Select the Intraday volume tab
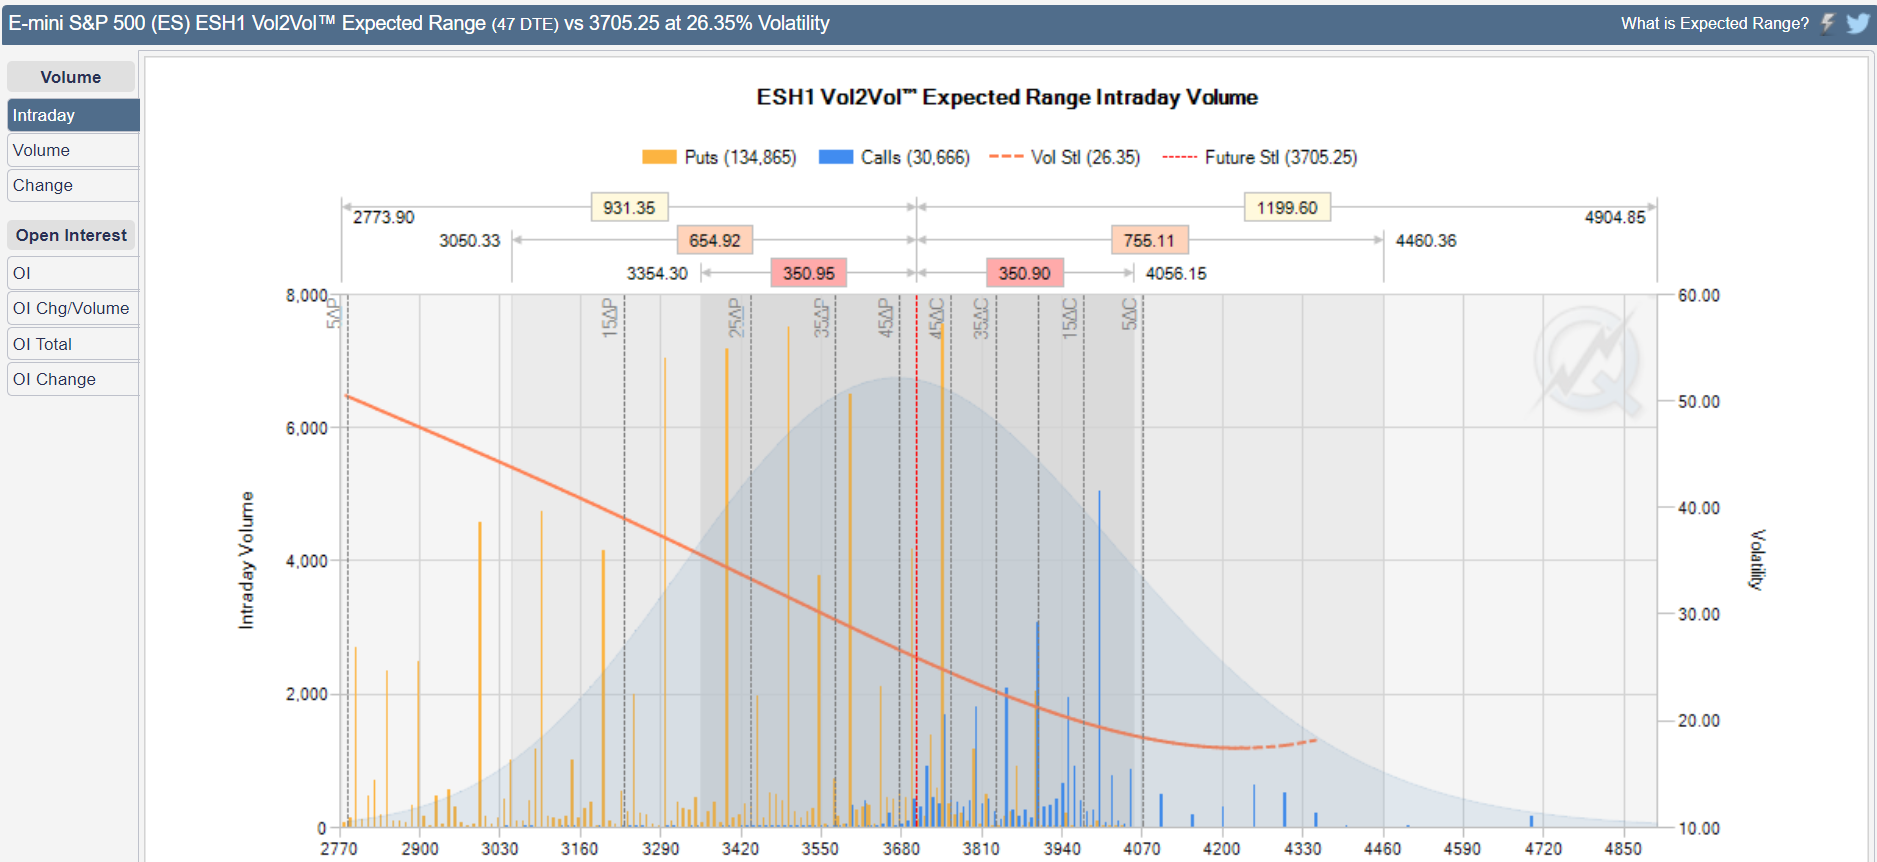The height and width of the screenshot is (862, 1877). pos(73,115)
